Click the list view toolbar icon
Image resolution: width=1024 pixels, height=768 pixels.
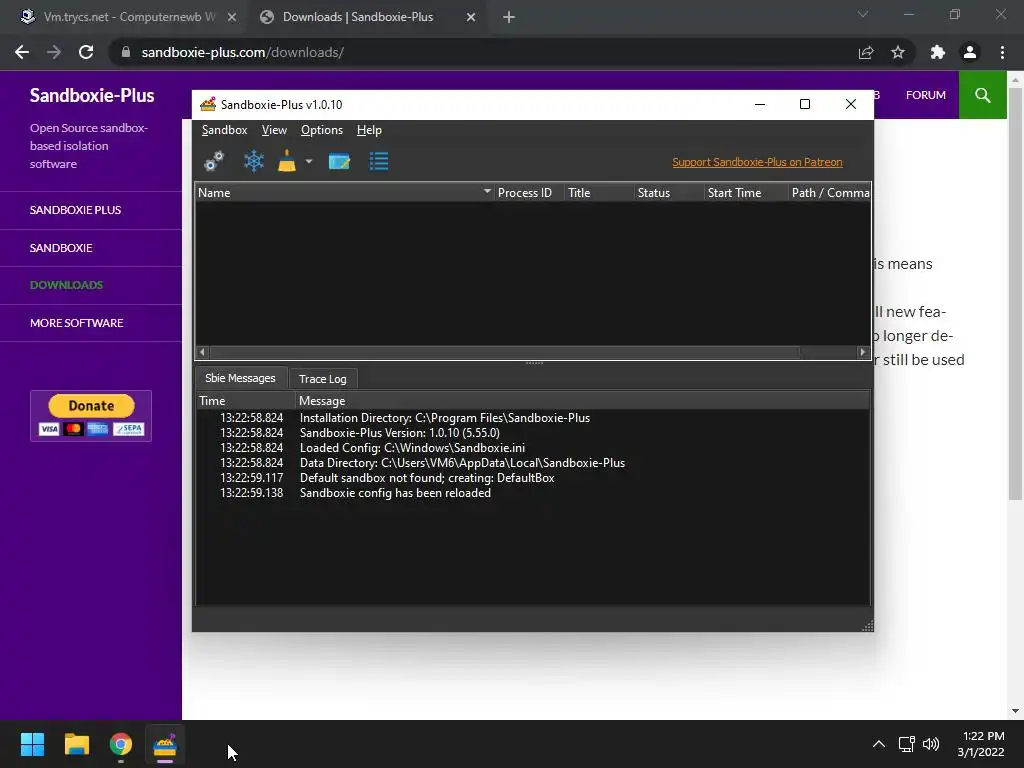click(x=379, y=161)
